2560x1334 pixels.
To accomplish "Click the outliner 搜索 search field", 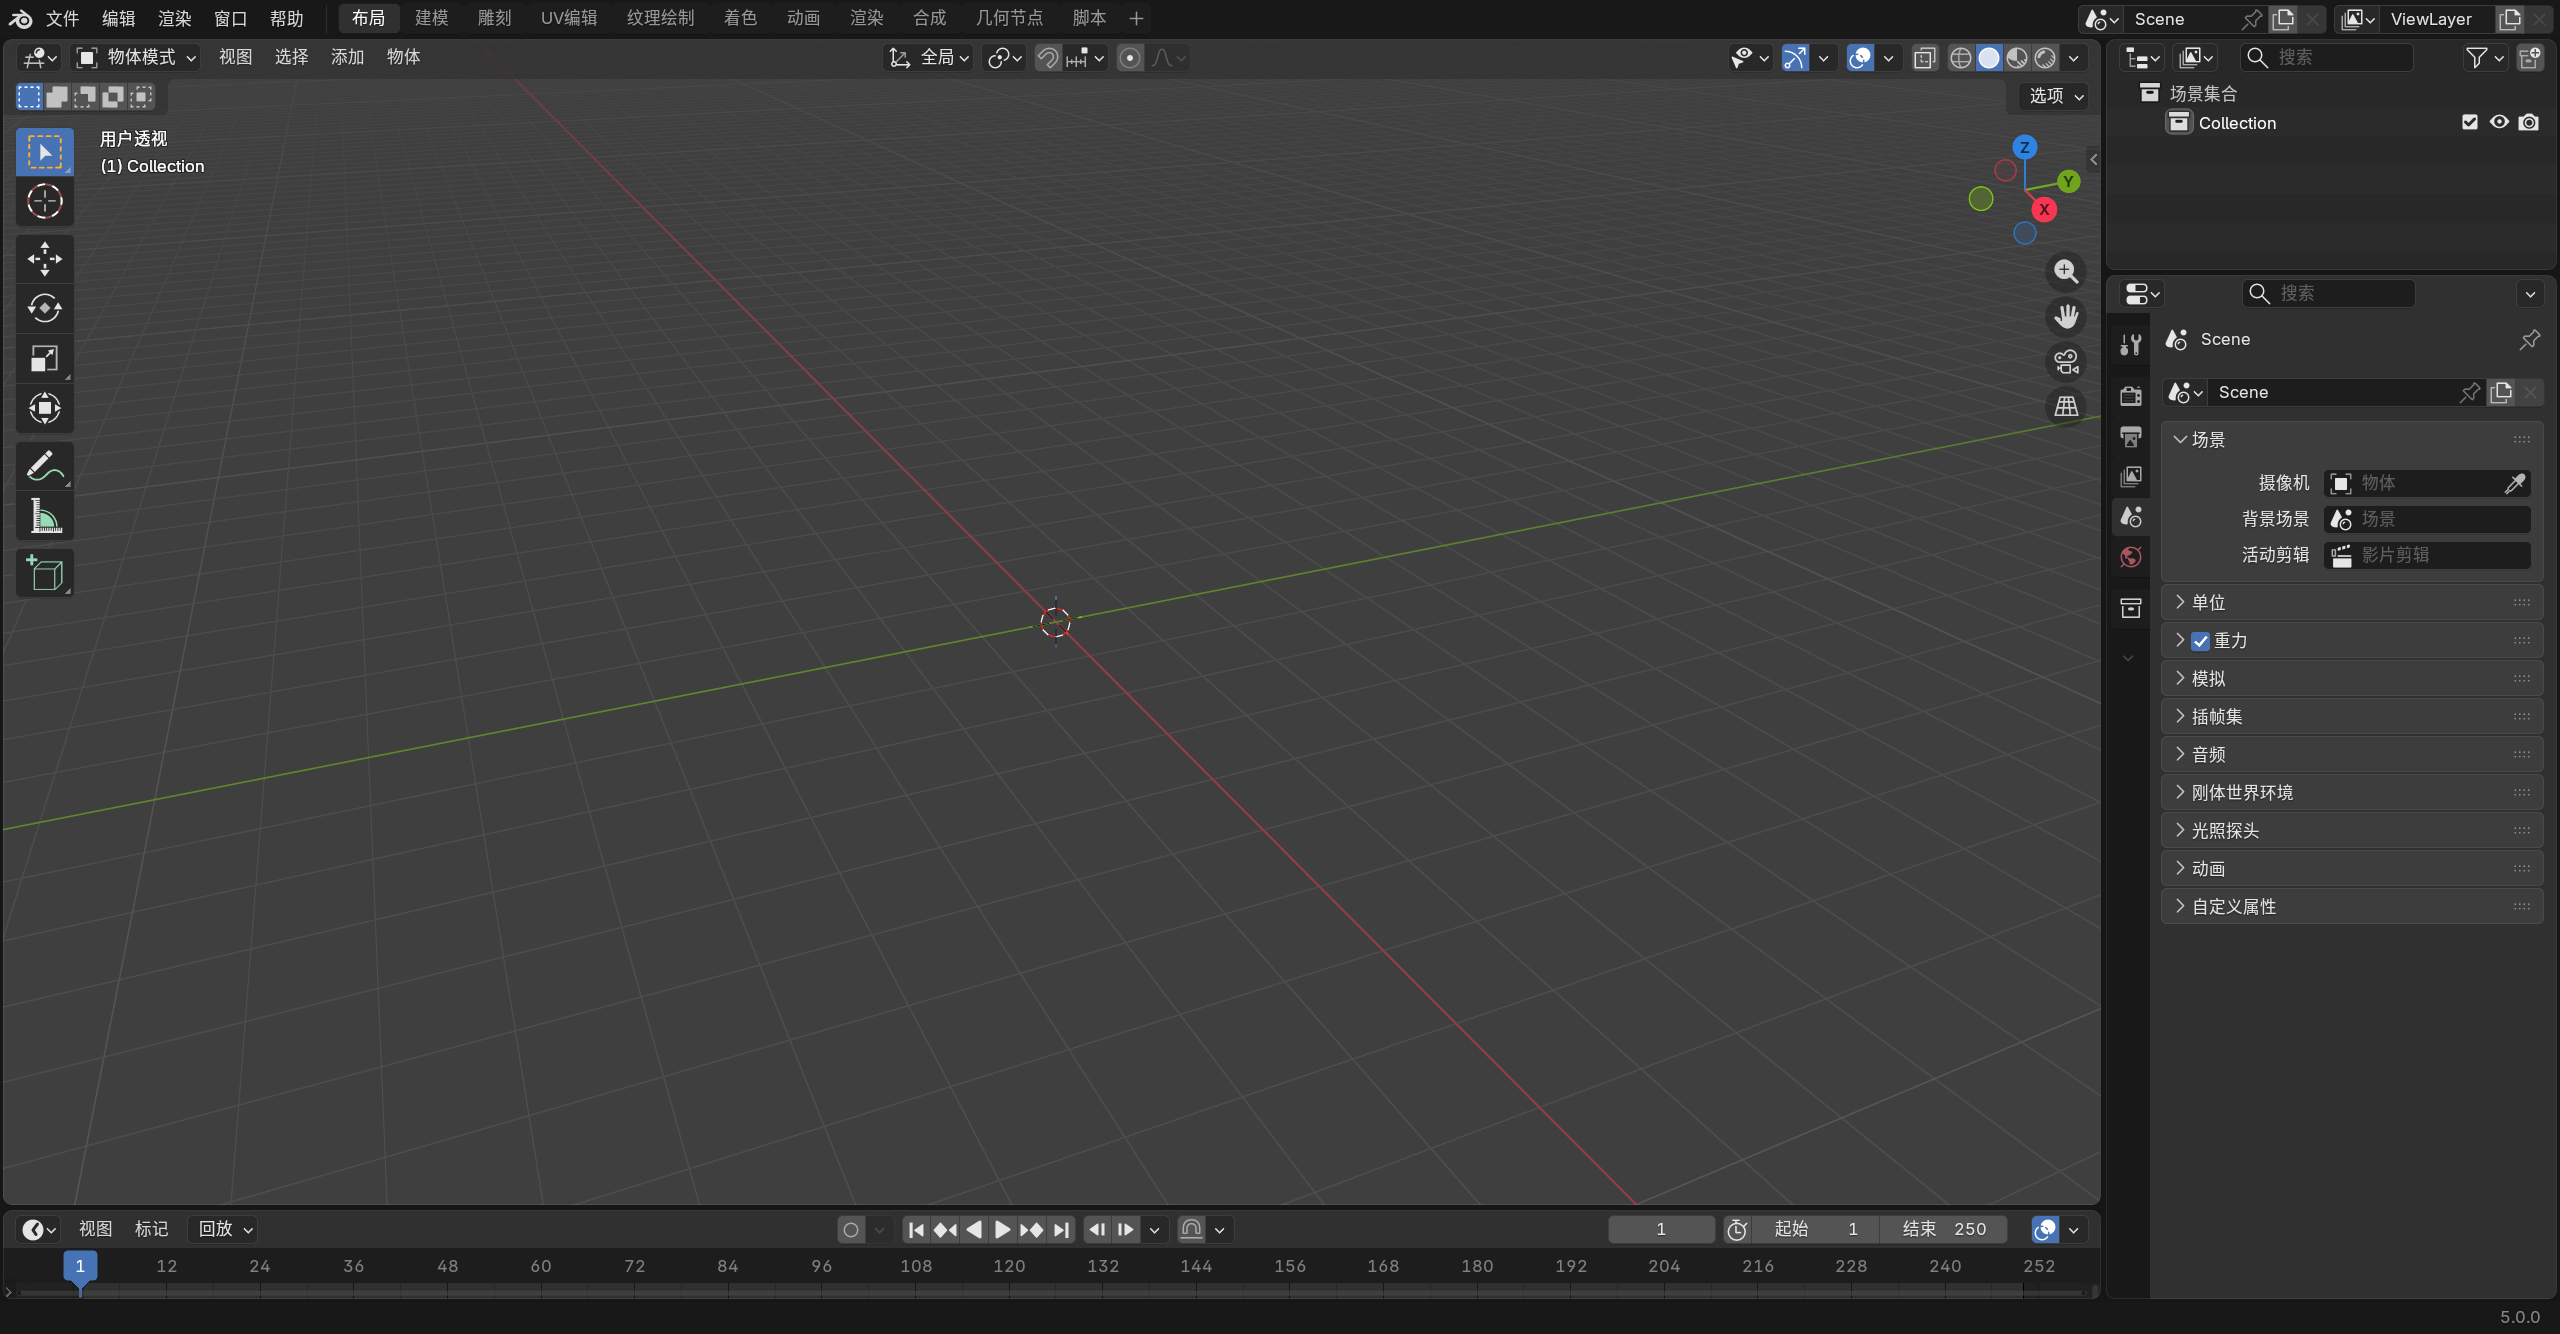I will (2327, 58).
